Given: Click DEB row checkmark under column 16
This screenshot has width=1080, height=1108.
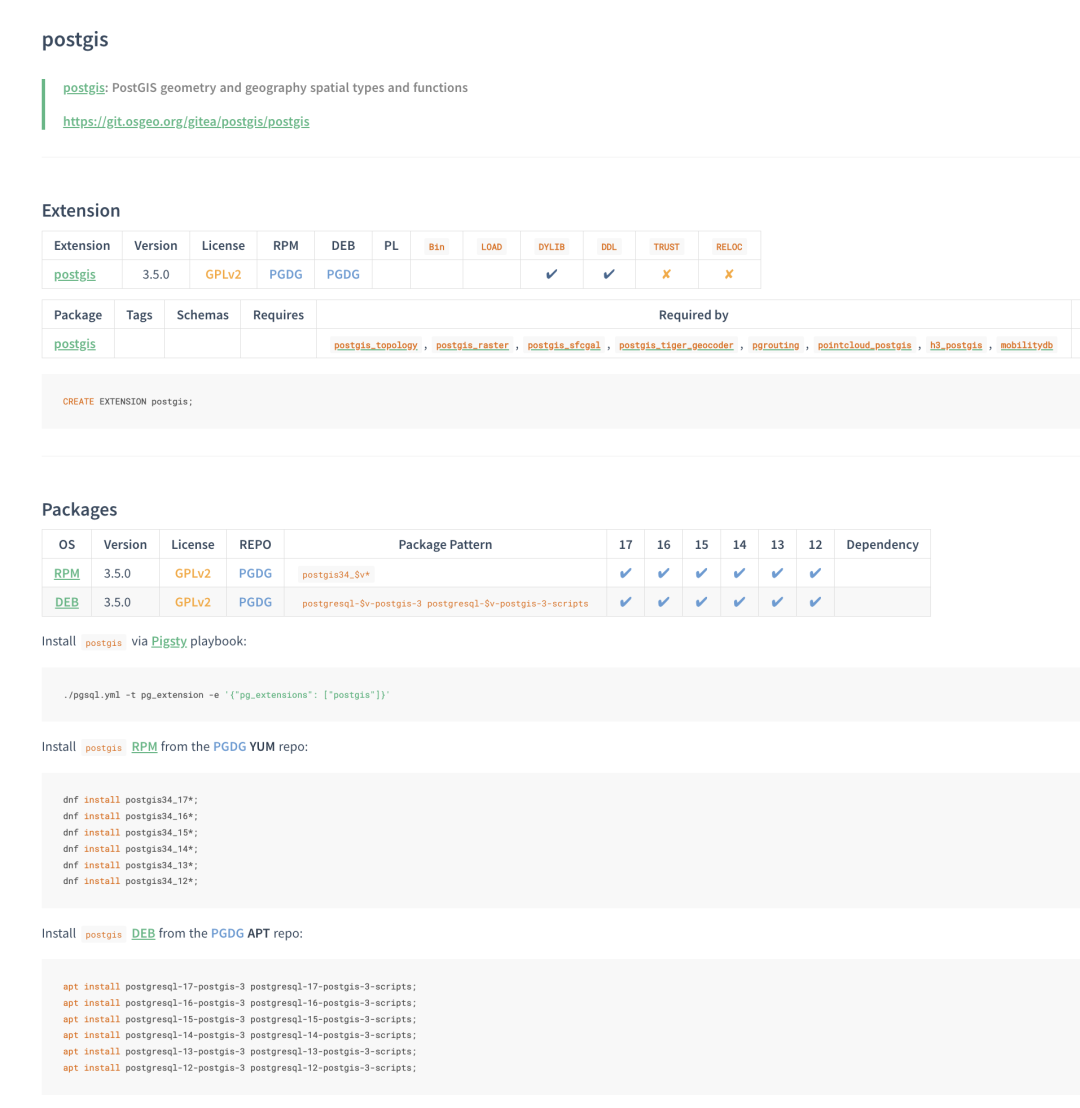Looking at the screenshot, I should coord(663,602).
